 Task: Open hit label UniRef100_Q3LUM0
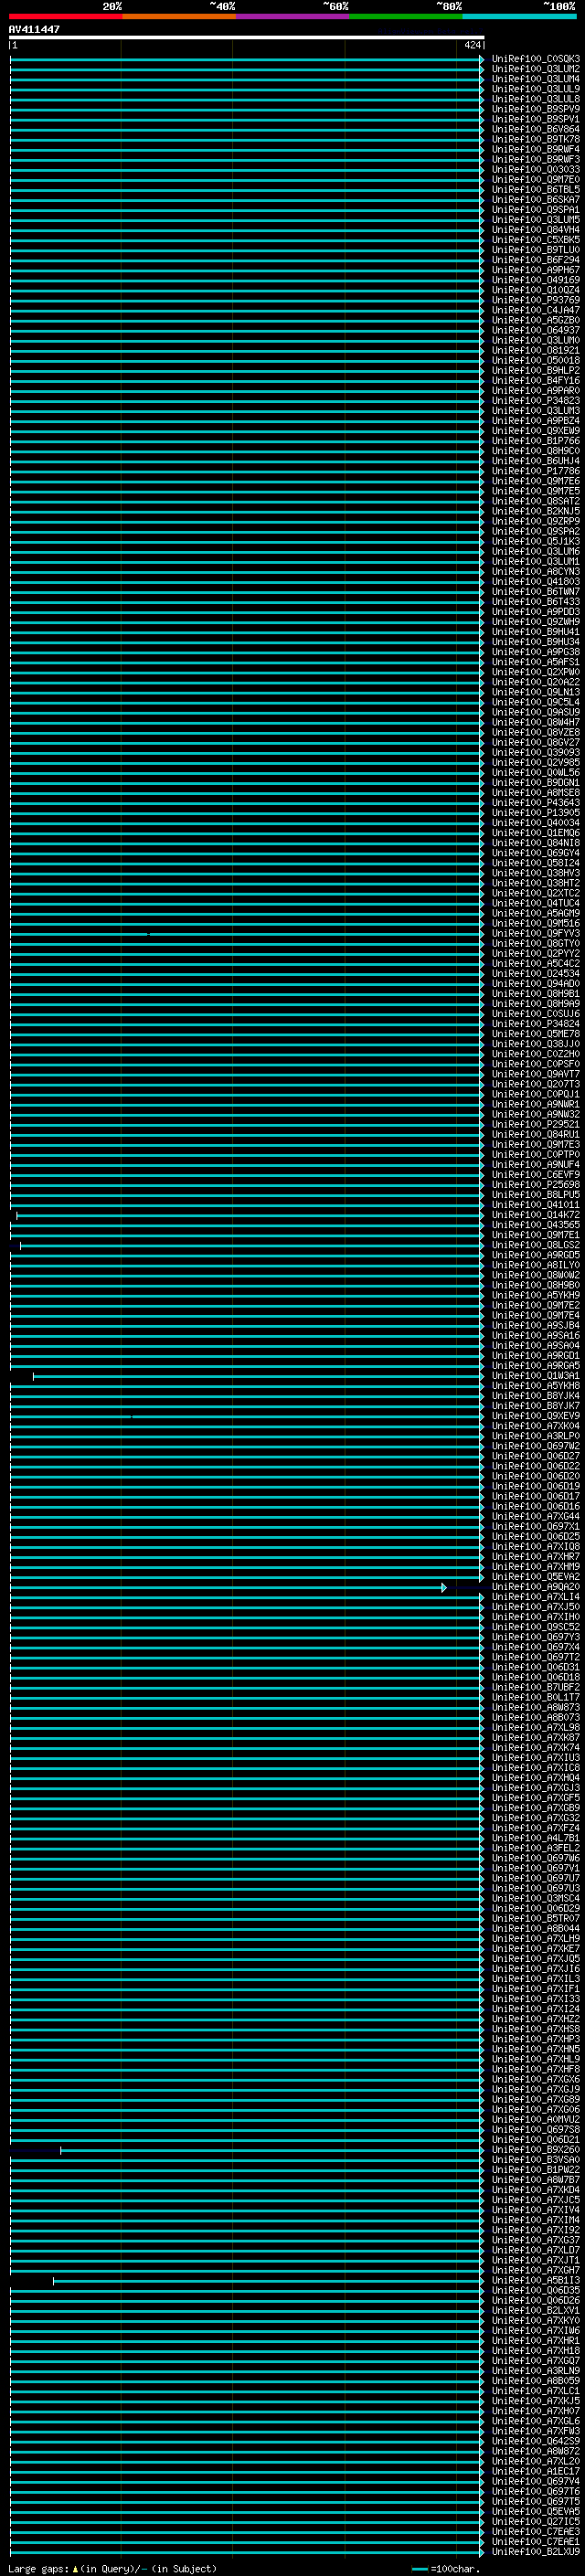pyautogui.click(x=536, y=340)
